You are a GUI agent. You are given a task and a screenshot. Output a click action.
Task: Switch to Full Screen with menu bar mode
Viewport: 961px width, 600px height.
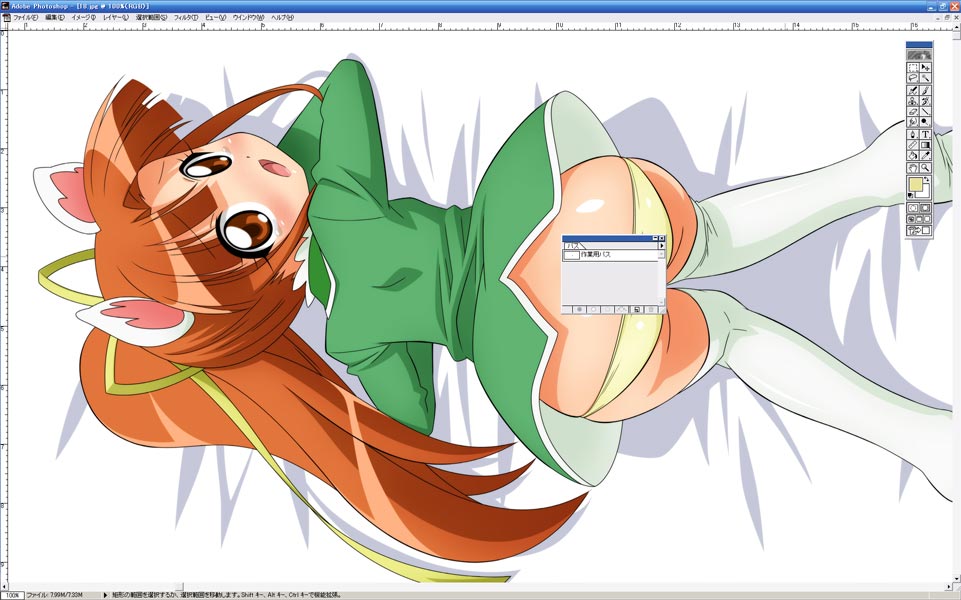(x=919, y=219)
